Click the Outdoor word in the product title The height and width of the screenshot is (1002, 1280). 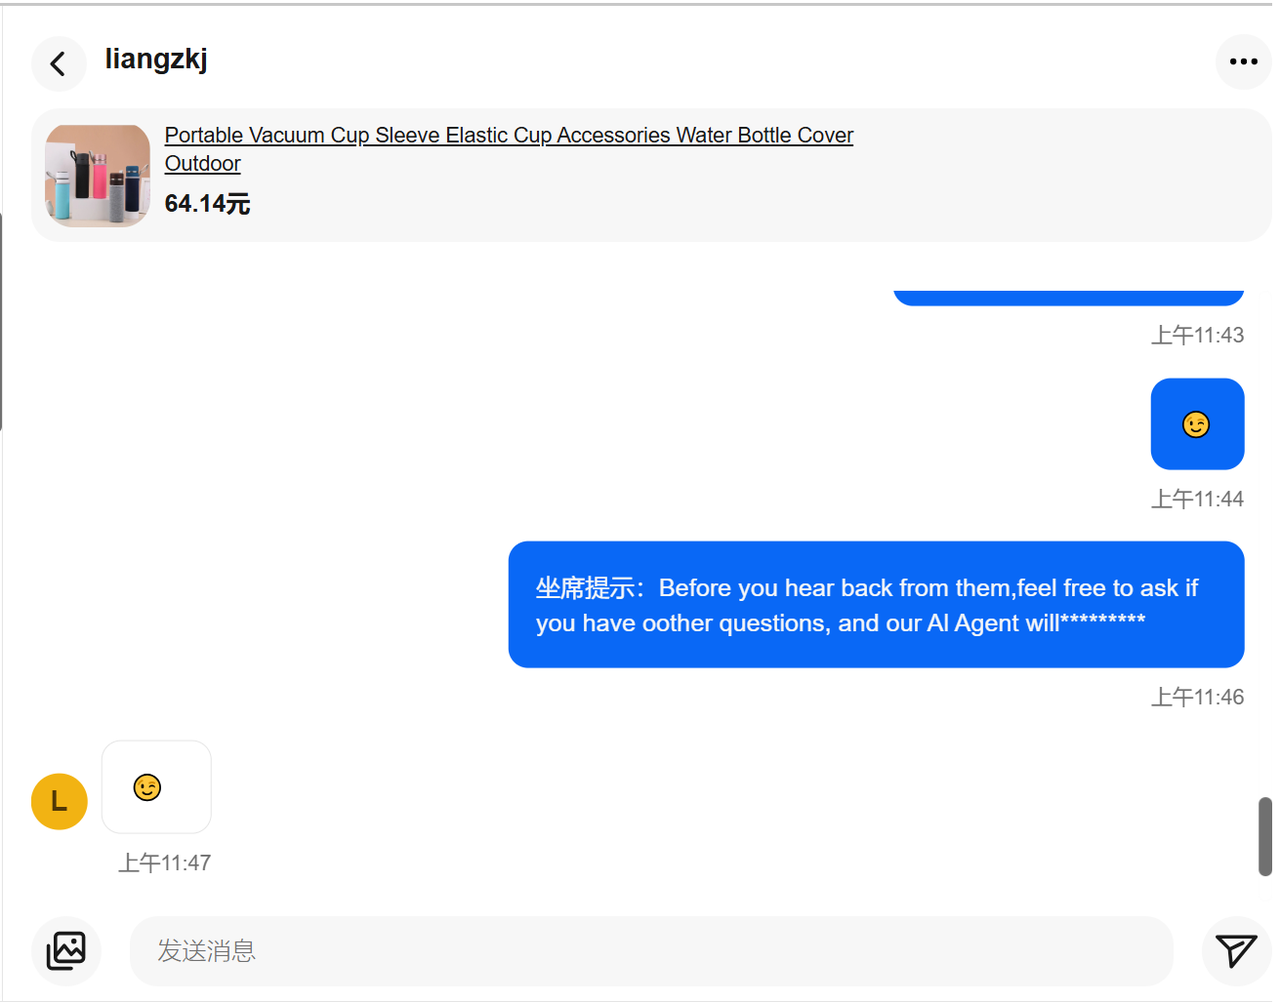click(x=203, y=164)
